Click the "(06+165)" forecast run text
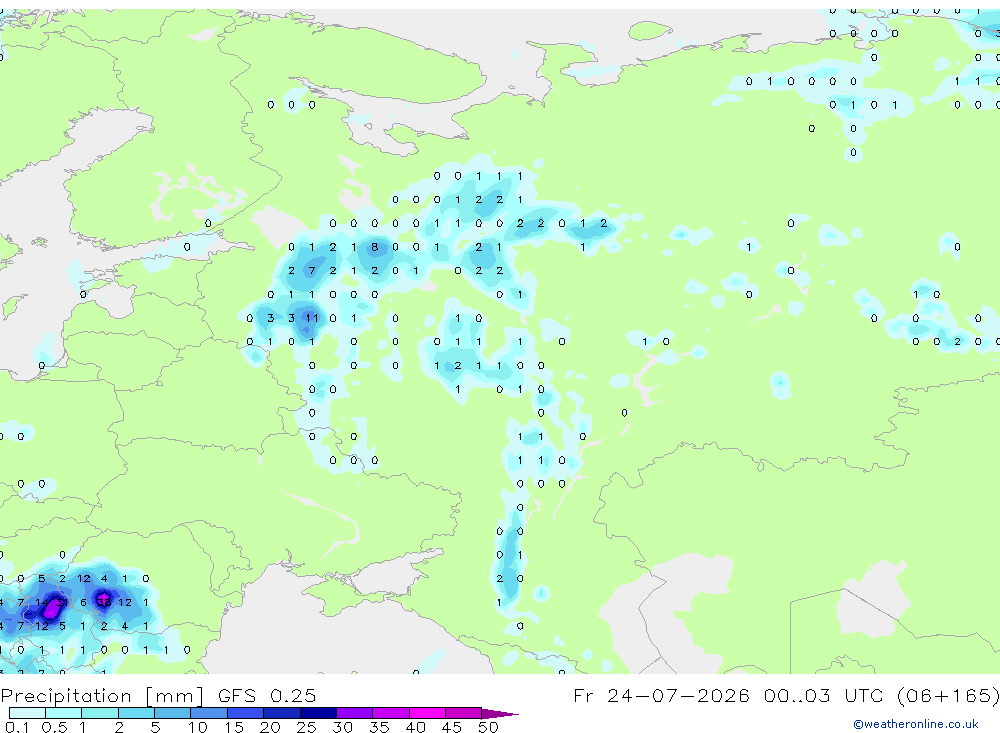The image size is (1000, 733). pyautogui.click(x=949, y=695)
